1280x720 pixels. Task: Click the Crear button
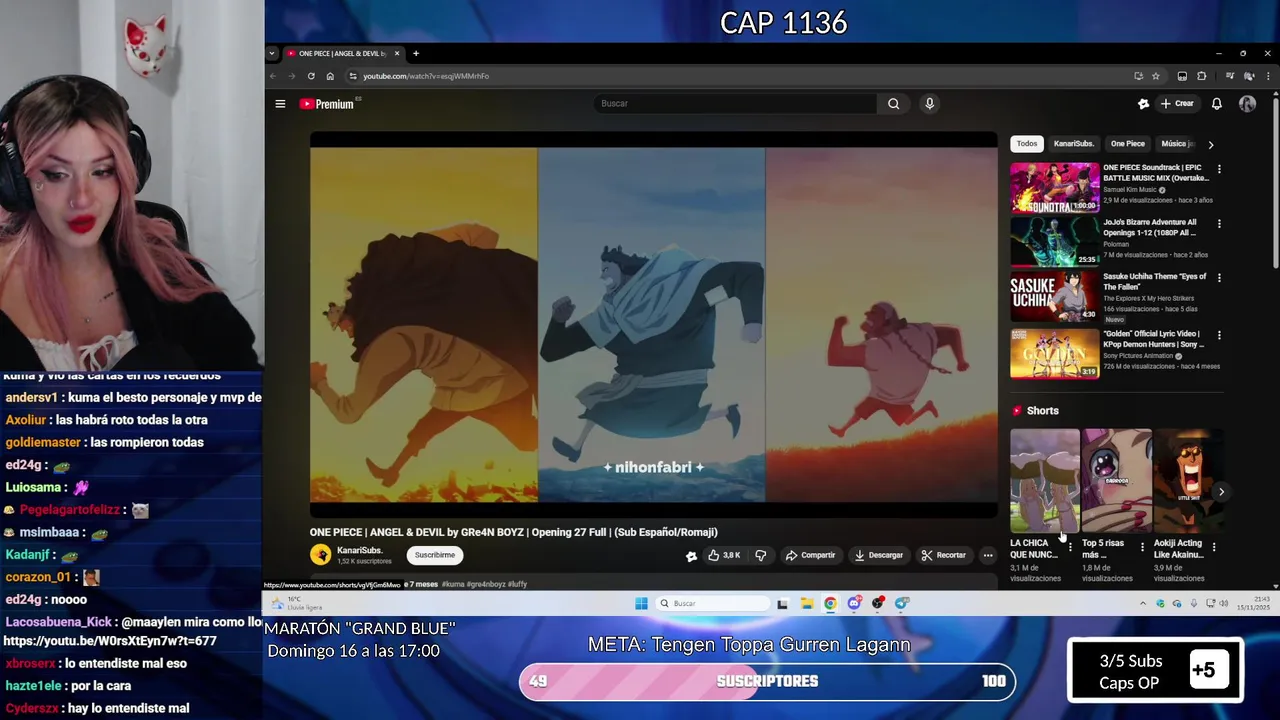click(x=1177, y=104)
